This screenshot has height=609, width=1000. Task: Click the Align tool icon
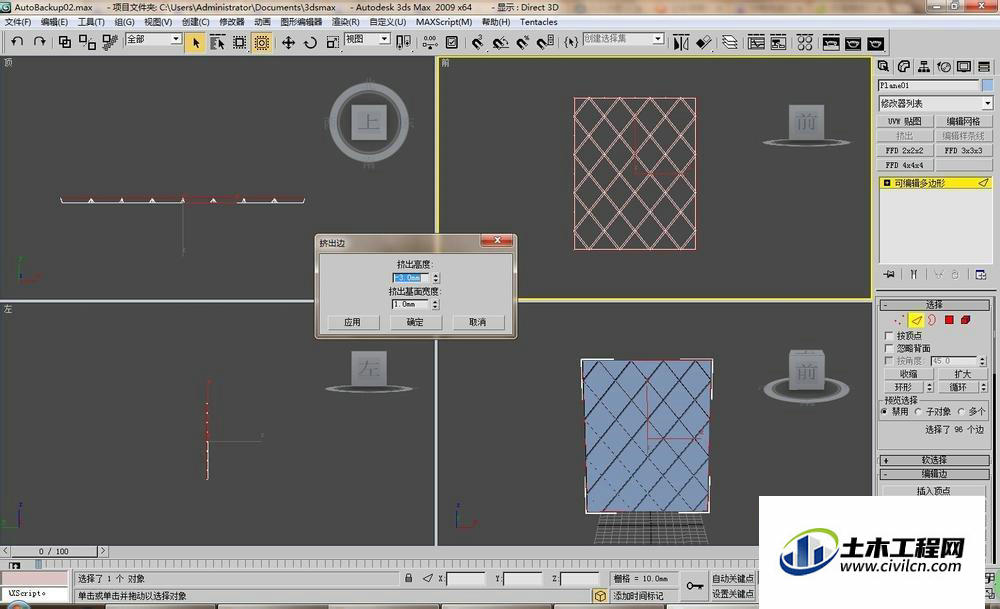click(703, 43)
